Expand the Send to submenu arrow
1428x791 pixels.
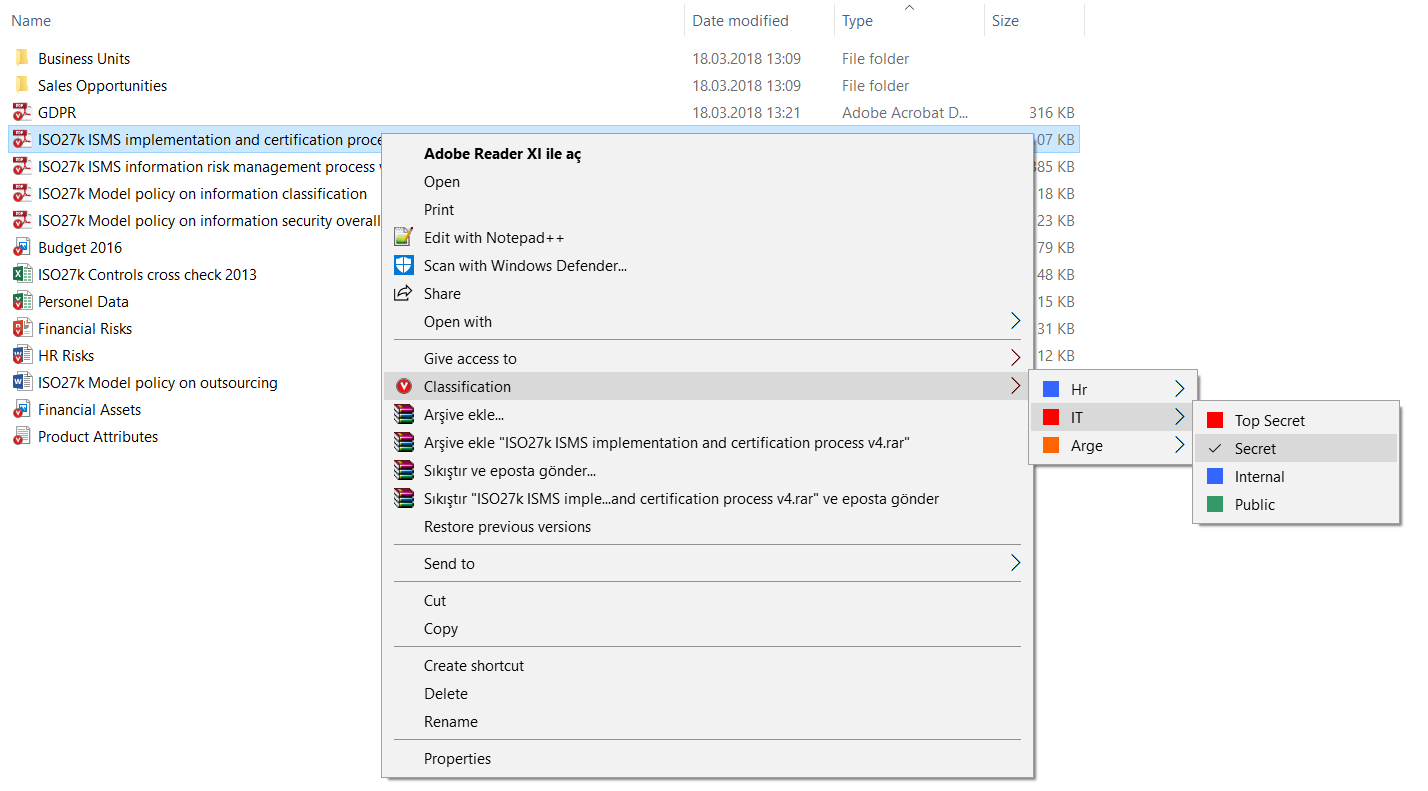[x=1015, y=563]
